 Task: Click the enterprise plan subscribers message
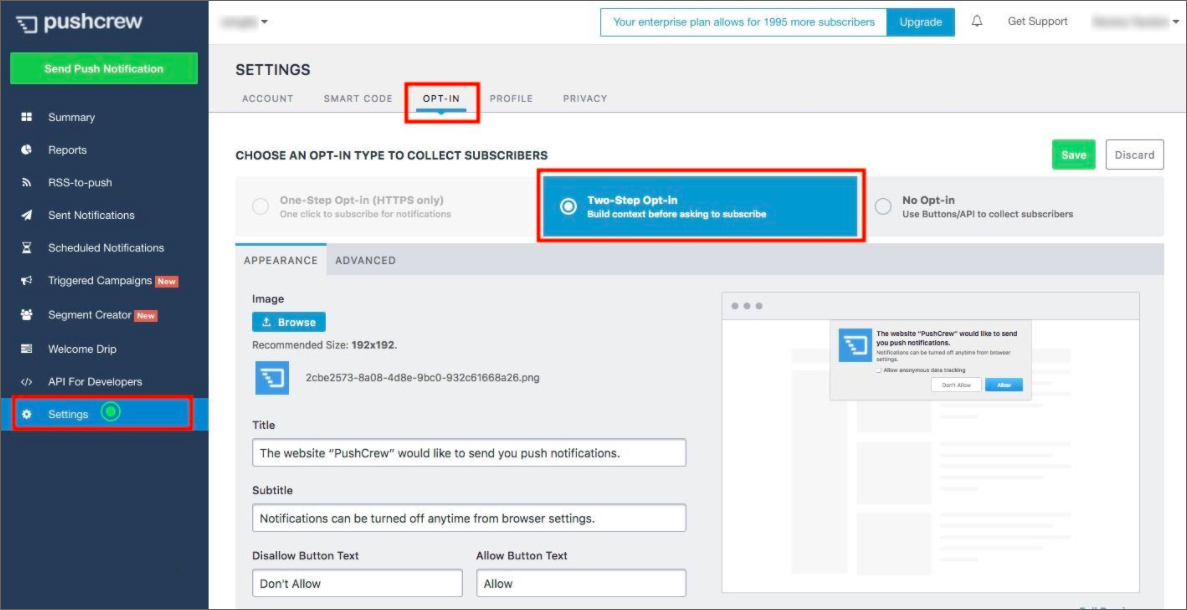click(743, 22)
